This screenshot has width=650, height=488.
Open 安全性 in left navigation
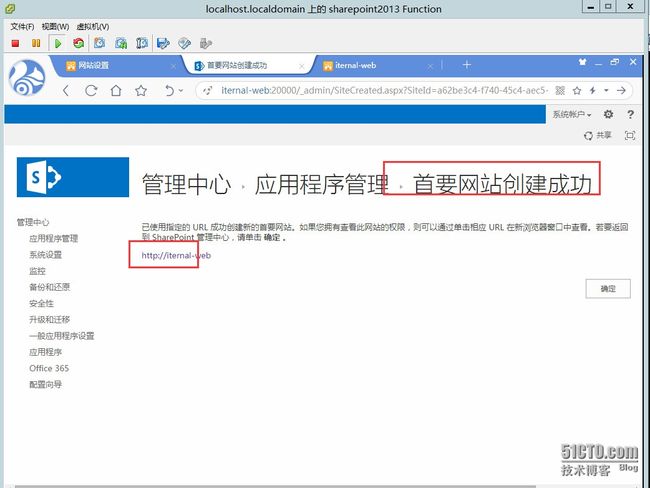point(41,303)
